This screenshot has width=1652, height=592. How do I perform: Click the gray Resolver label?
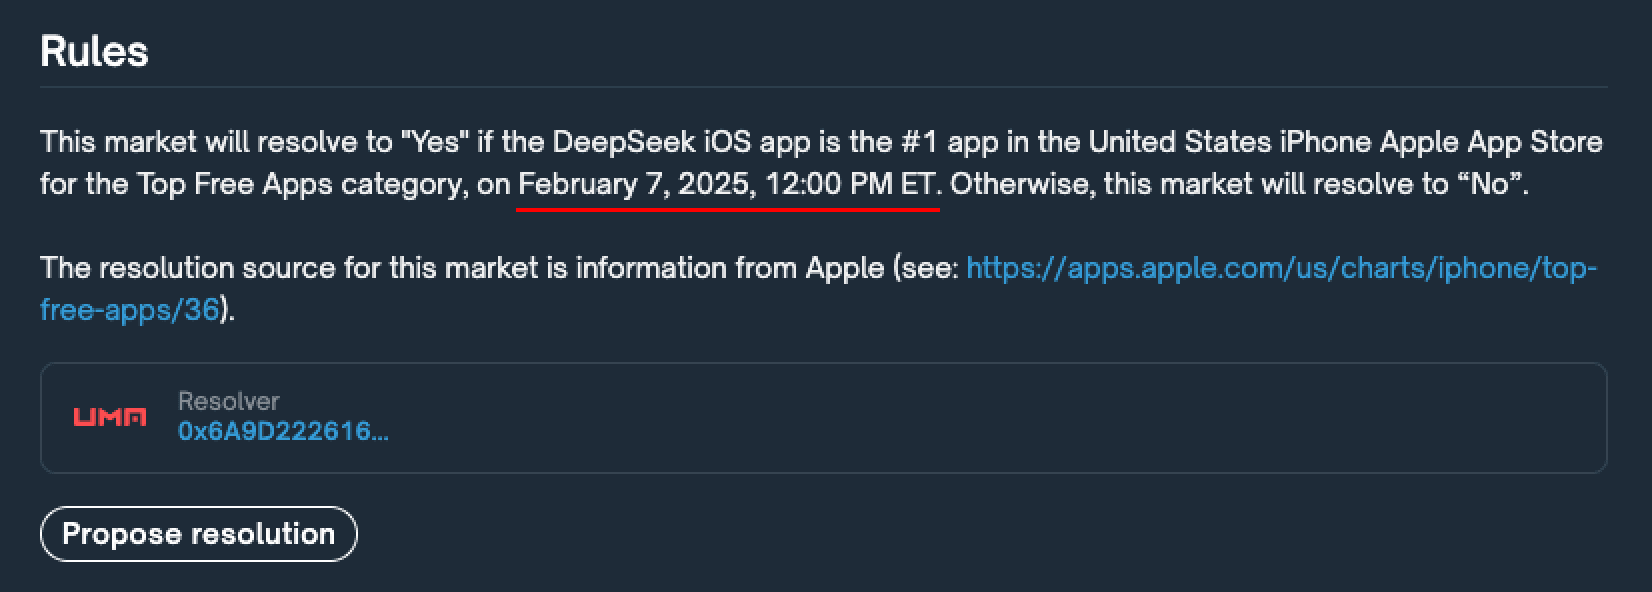tap(228, 401)
